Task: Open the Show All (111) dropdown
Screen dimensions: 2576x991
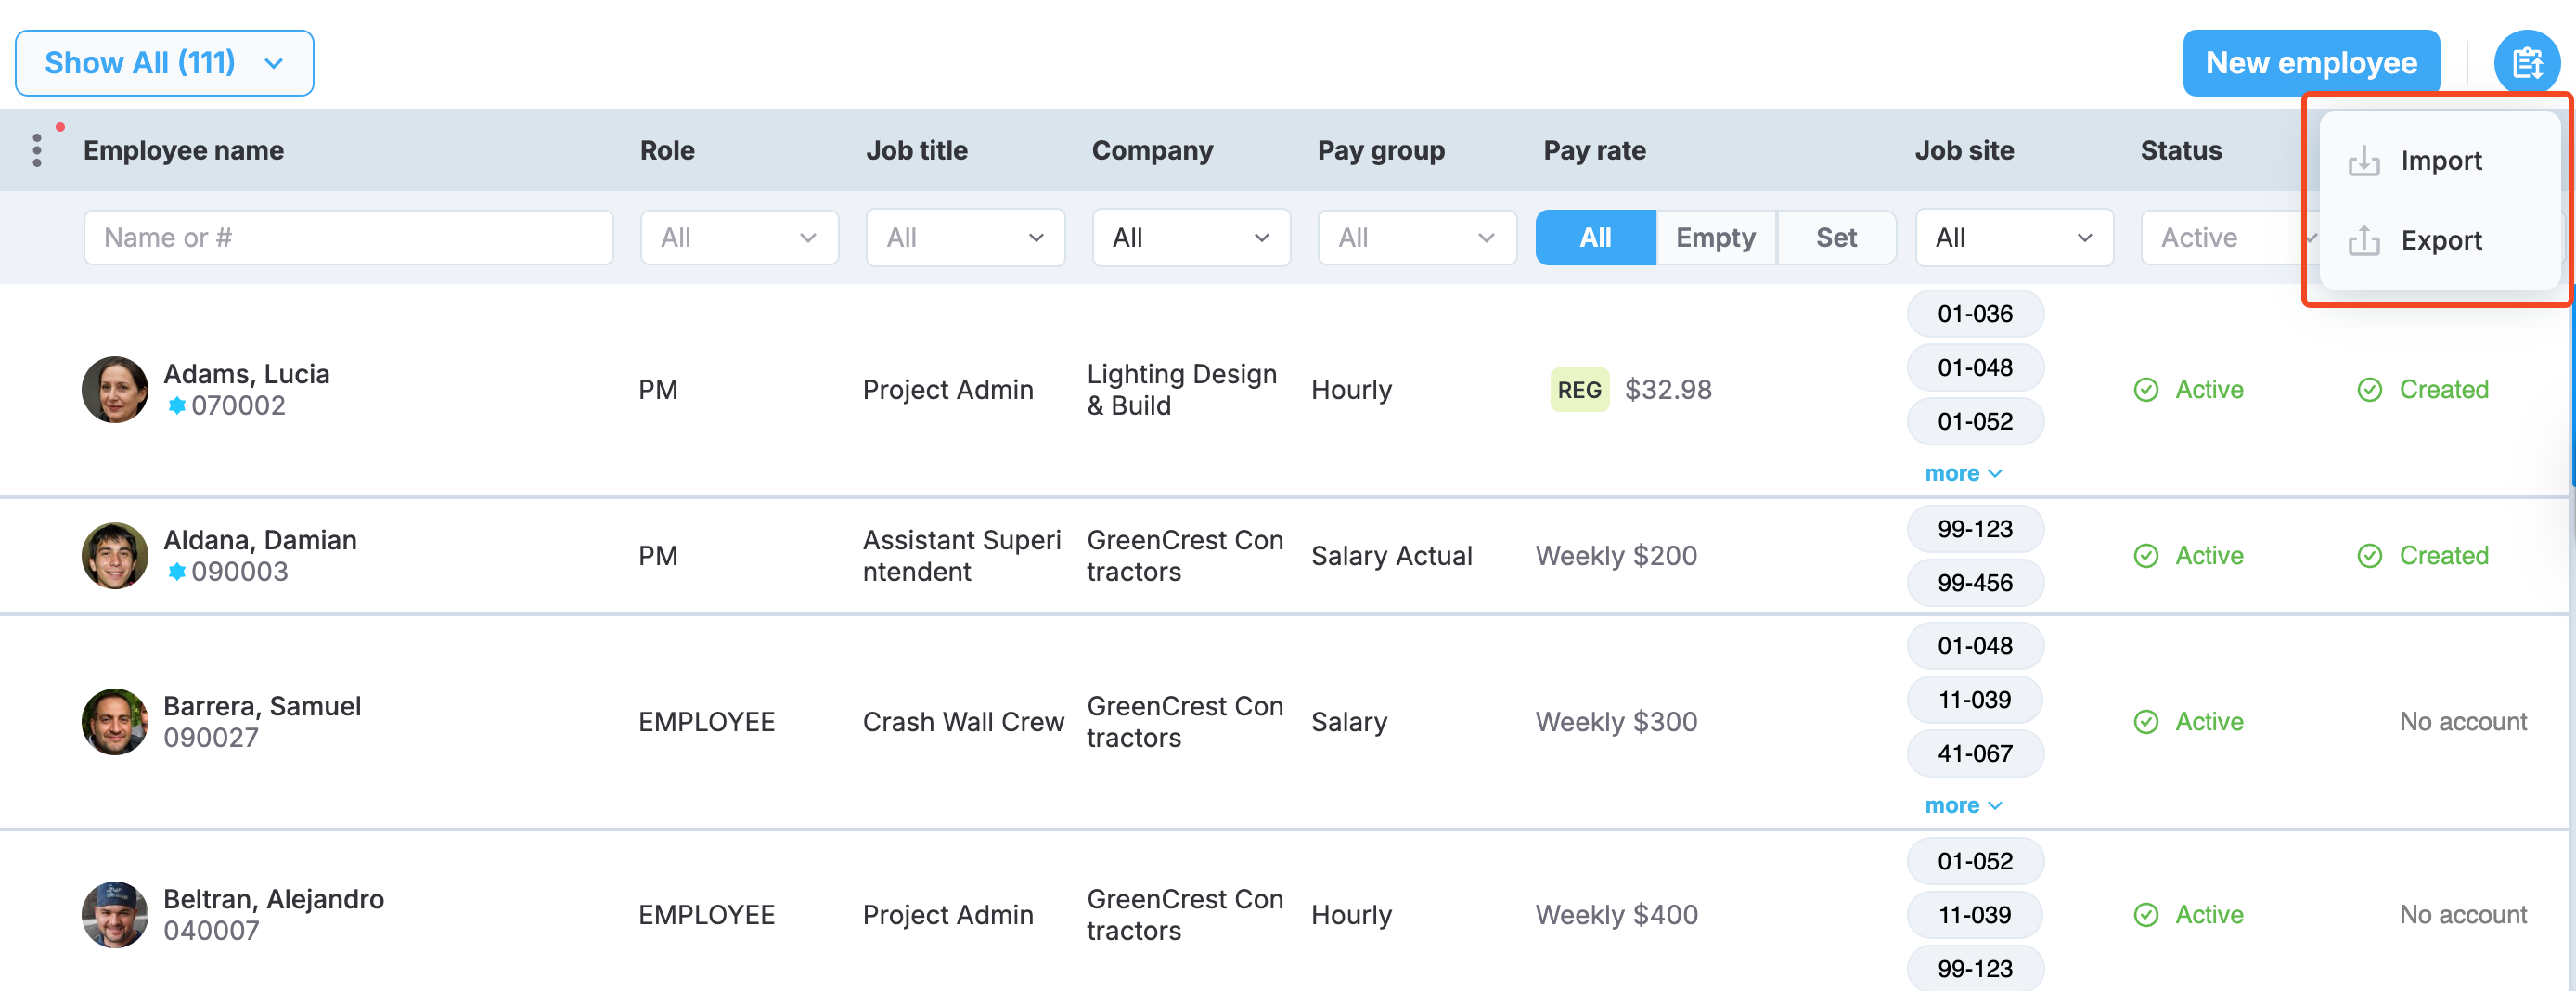Action: (164, 63)
